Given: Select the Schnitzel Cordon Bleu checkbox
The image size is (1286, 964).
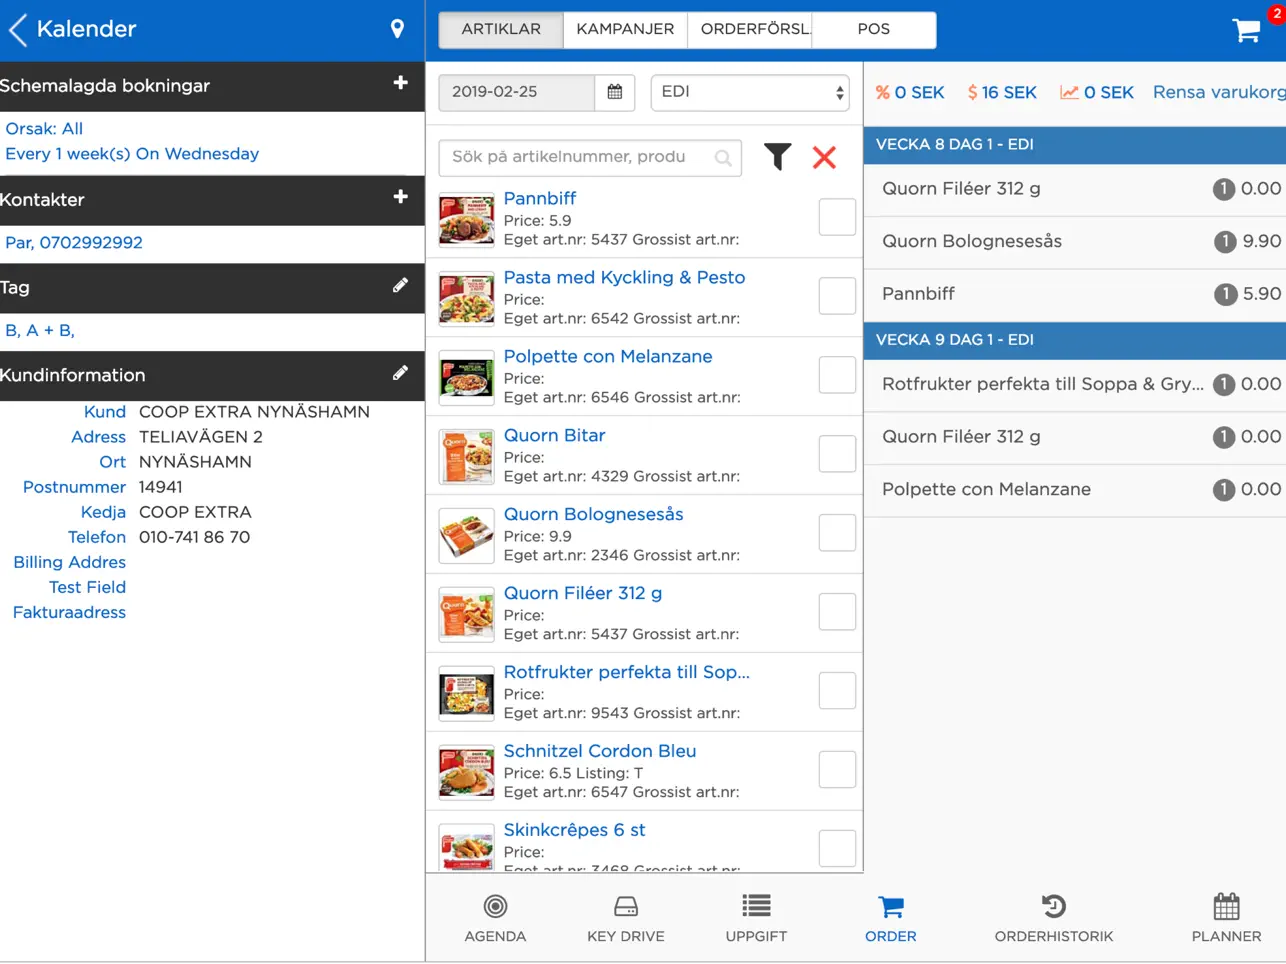Looking at the screenshot, I should point(837,770).
